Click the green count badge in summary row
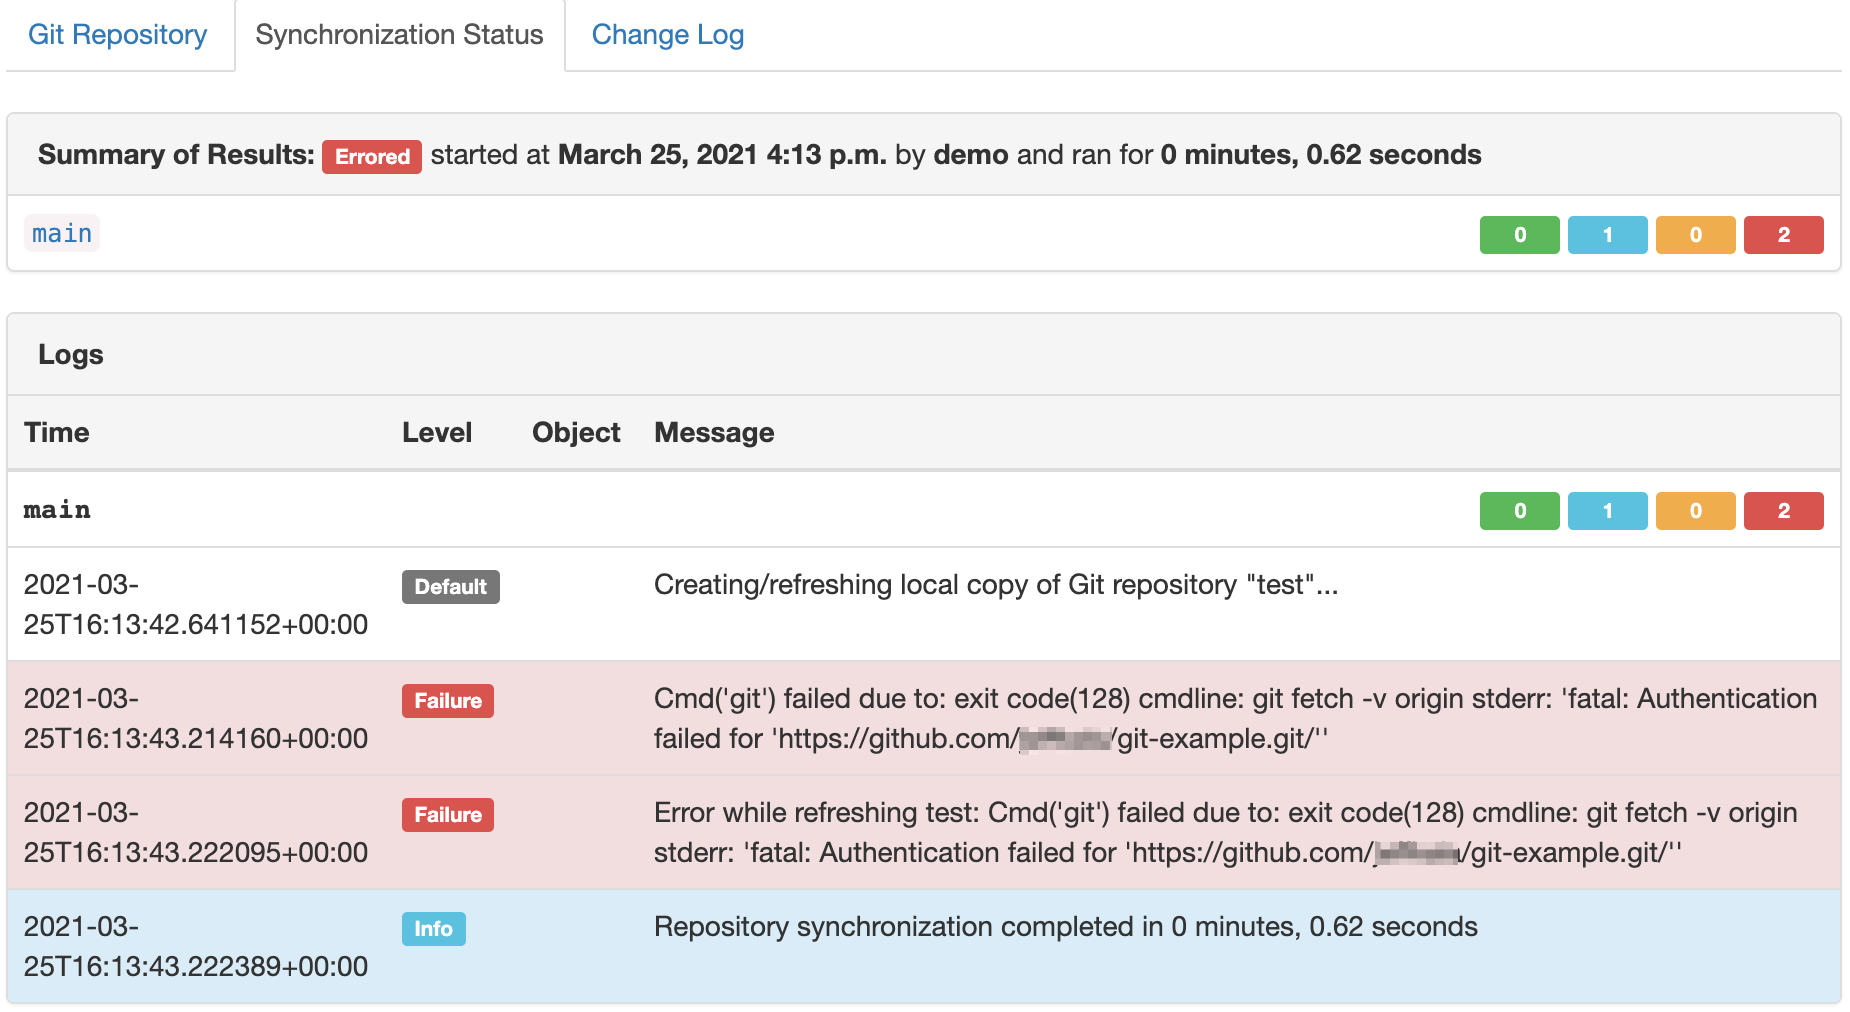 (1518, 235)
